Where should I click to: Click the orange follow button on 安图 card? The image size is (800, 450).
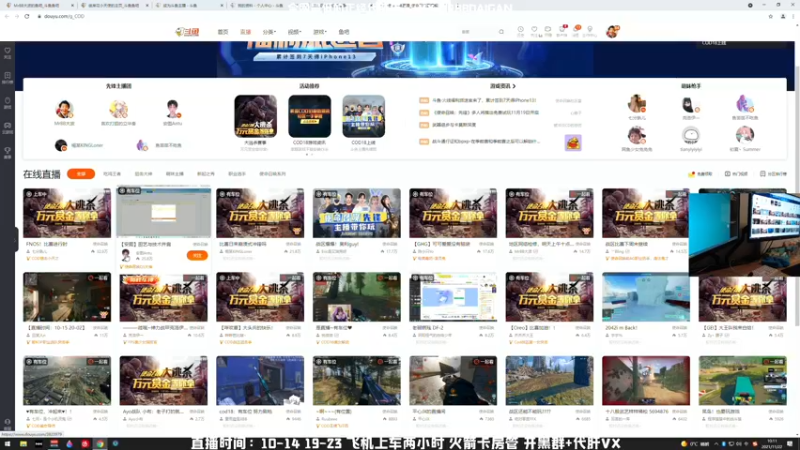[x=197, y=255]
